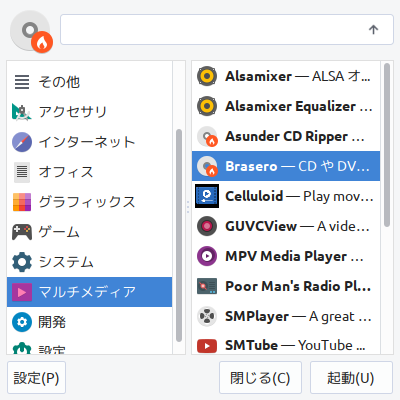The height and width of the screenshot is (400, 400).
Task: Click the Brasero disc-burn icon in the list
Action: (x=207, y=166)
